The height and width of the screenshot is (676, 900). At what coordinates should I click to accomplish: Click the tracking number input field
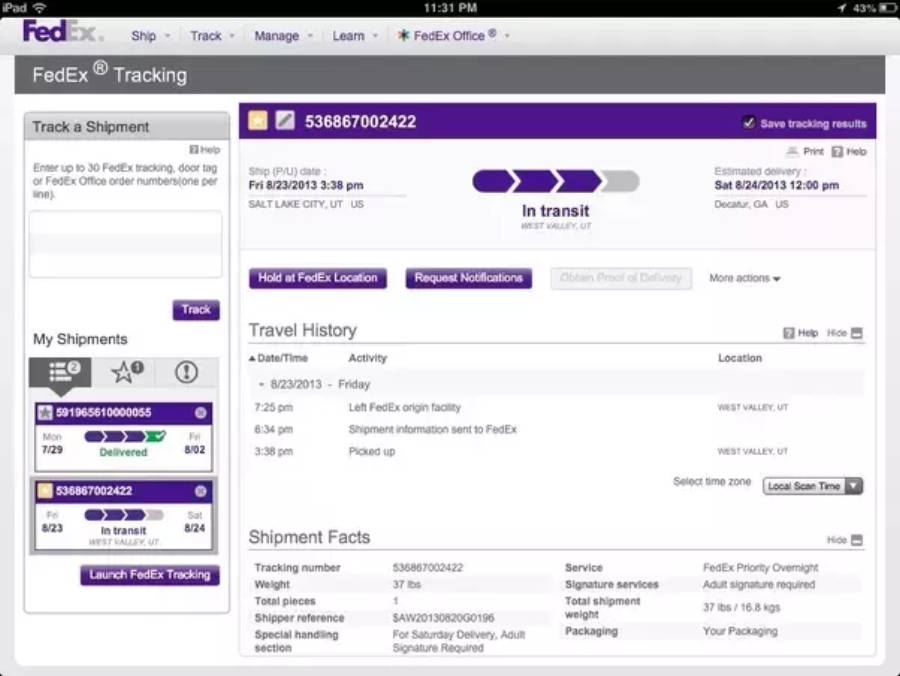pos(125,244)
